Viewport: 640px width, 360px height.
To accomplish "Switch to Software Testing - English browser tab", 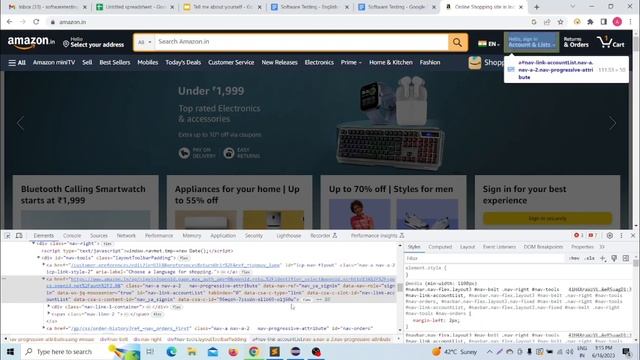I will 310,7.
